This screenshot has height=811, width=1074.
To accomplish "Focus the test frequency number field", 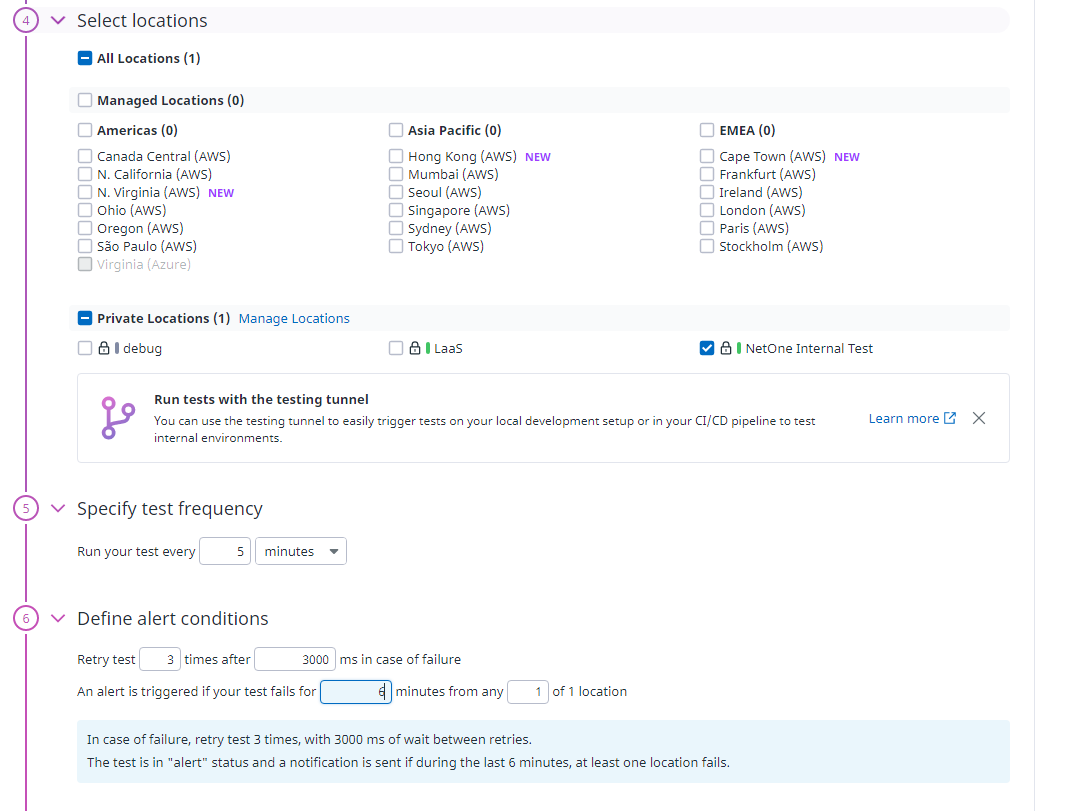I will (225, 551).
